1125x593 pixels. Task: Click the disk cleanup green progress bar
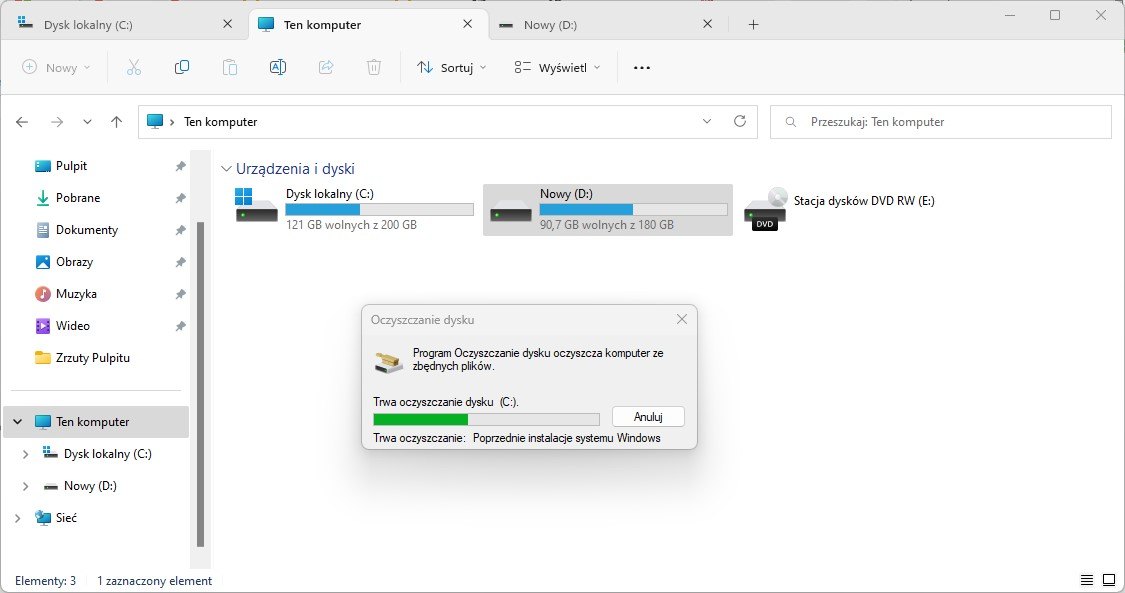pyautogui.click(x=486, y=419)
